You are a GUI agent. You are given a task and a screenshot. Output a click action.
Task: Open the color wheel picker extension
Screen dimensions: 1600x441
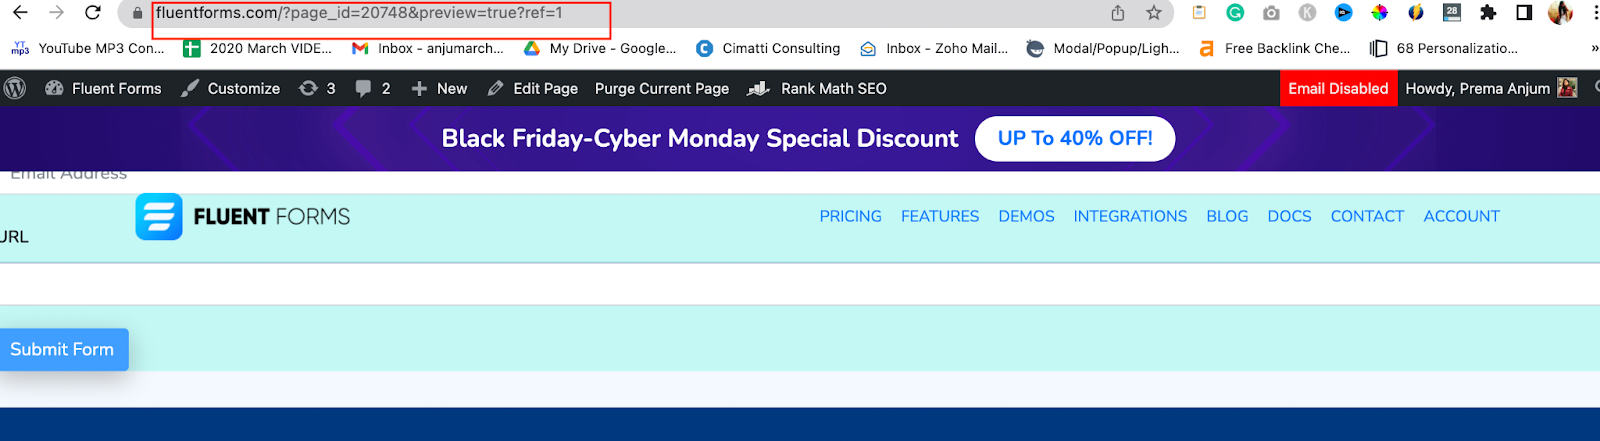(1379, 13)
